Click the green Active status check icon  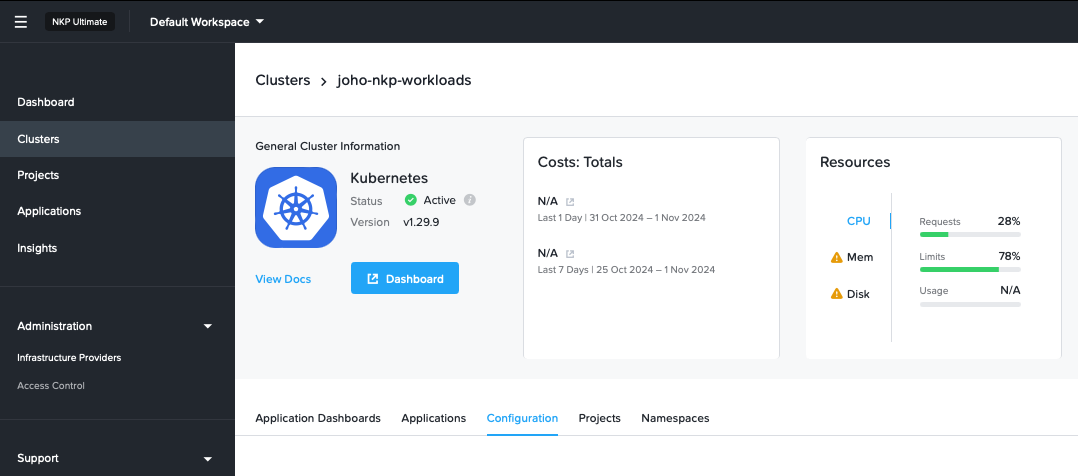pyautogui.click(x=410, y=200)
